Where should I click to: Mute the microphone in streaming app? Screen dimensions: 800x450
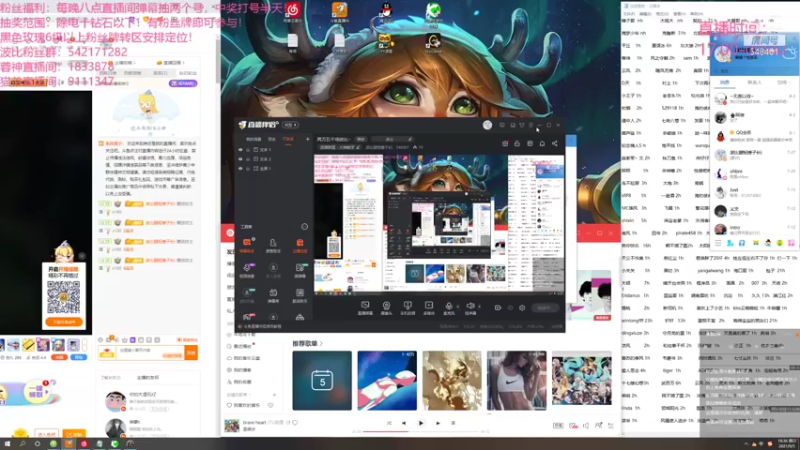coord(448,308)
